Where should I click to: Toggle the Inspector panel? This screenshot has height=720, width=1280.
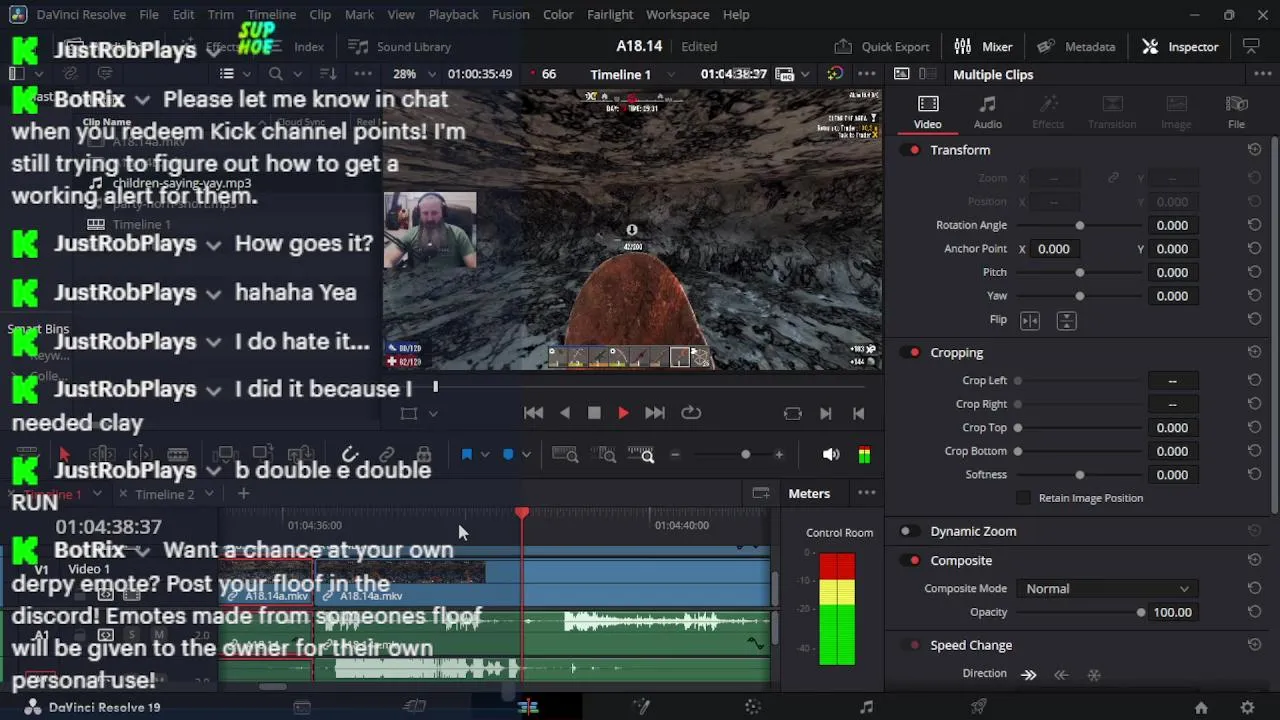pyautogui.click(x=1180, y=46)
